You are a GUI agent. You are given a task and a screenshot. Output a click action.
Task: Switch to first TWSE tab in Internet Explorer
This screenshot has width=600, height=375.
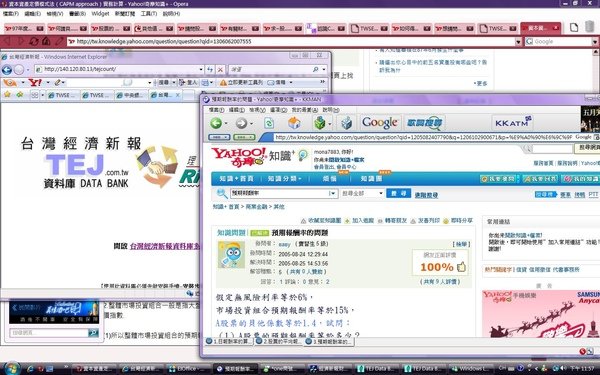(63, 95)
